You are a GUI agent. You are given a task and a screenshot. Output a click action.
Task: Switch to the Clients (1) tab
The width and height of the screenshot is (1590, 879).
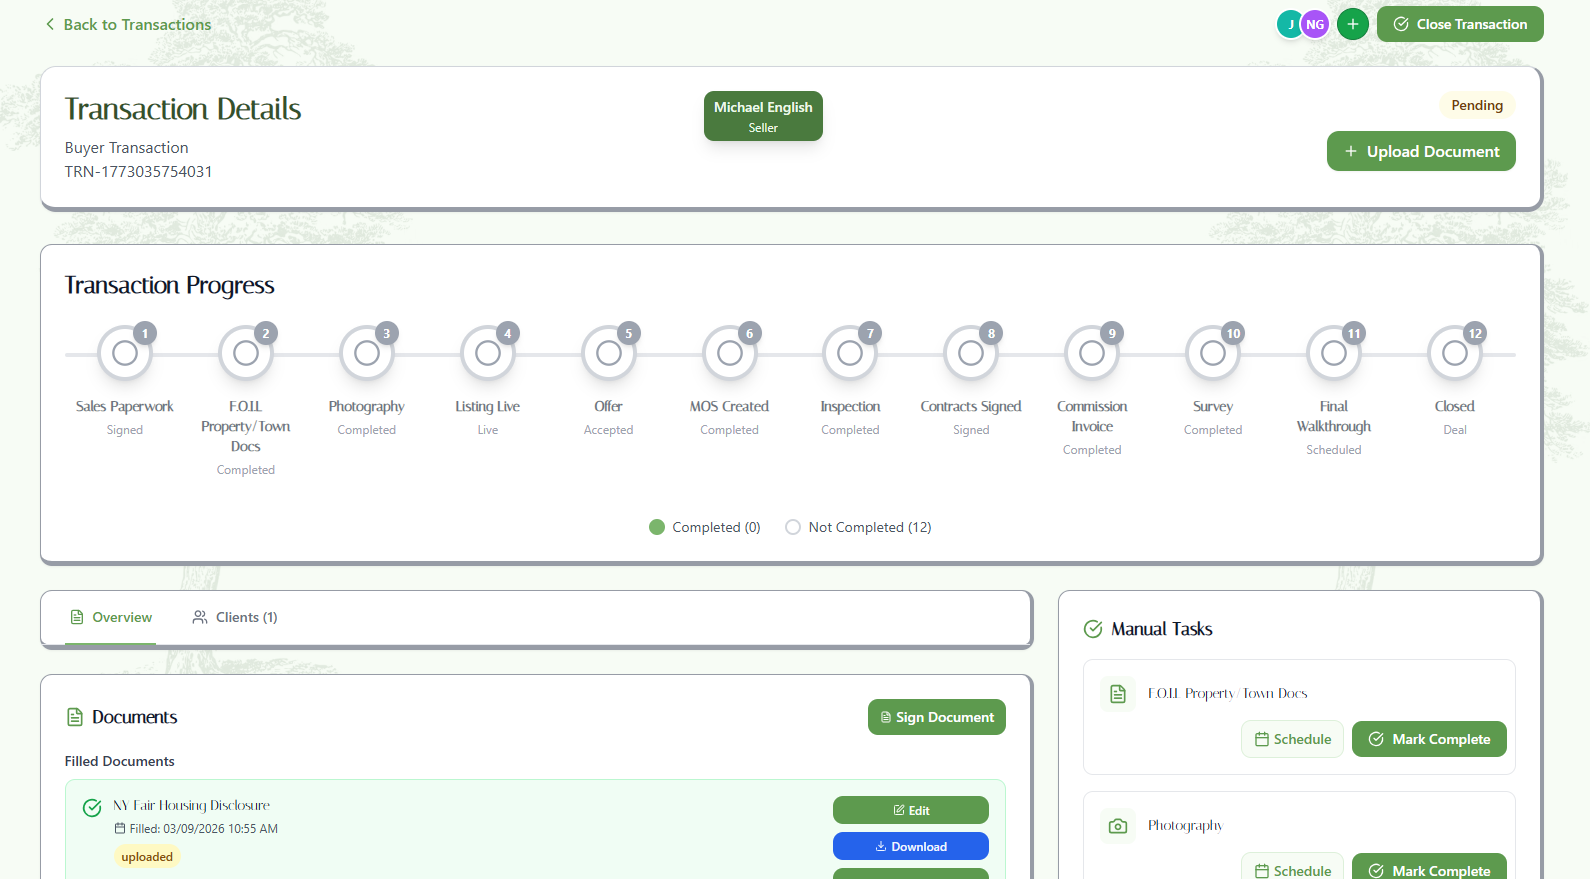coord(235,617)
